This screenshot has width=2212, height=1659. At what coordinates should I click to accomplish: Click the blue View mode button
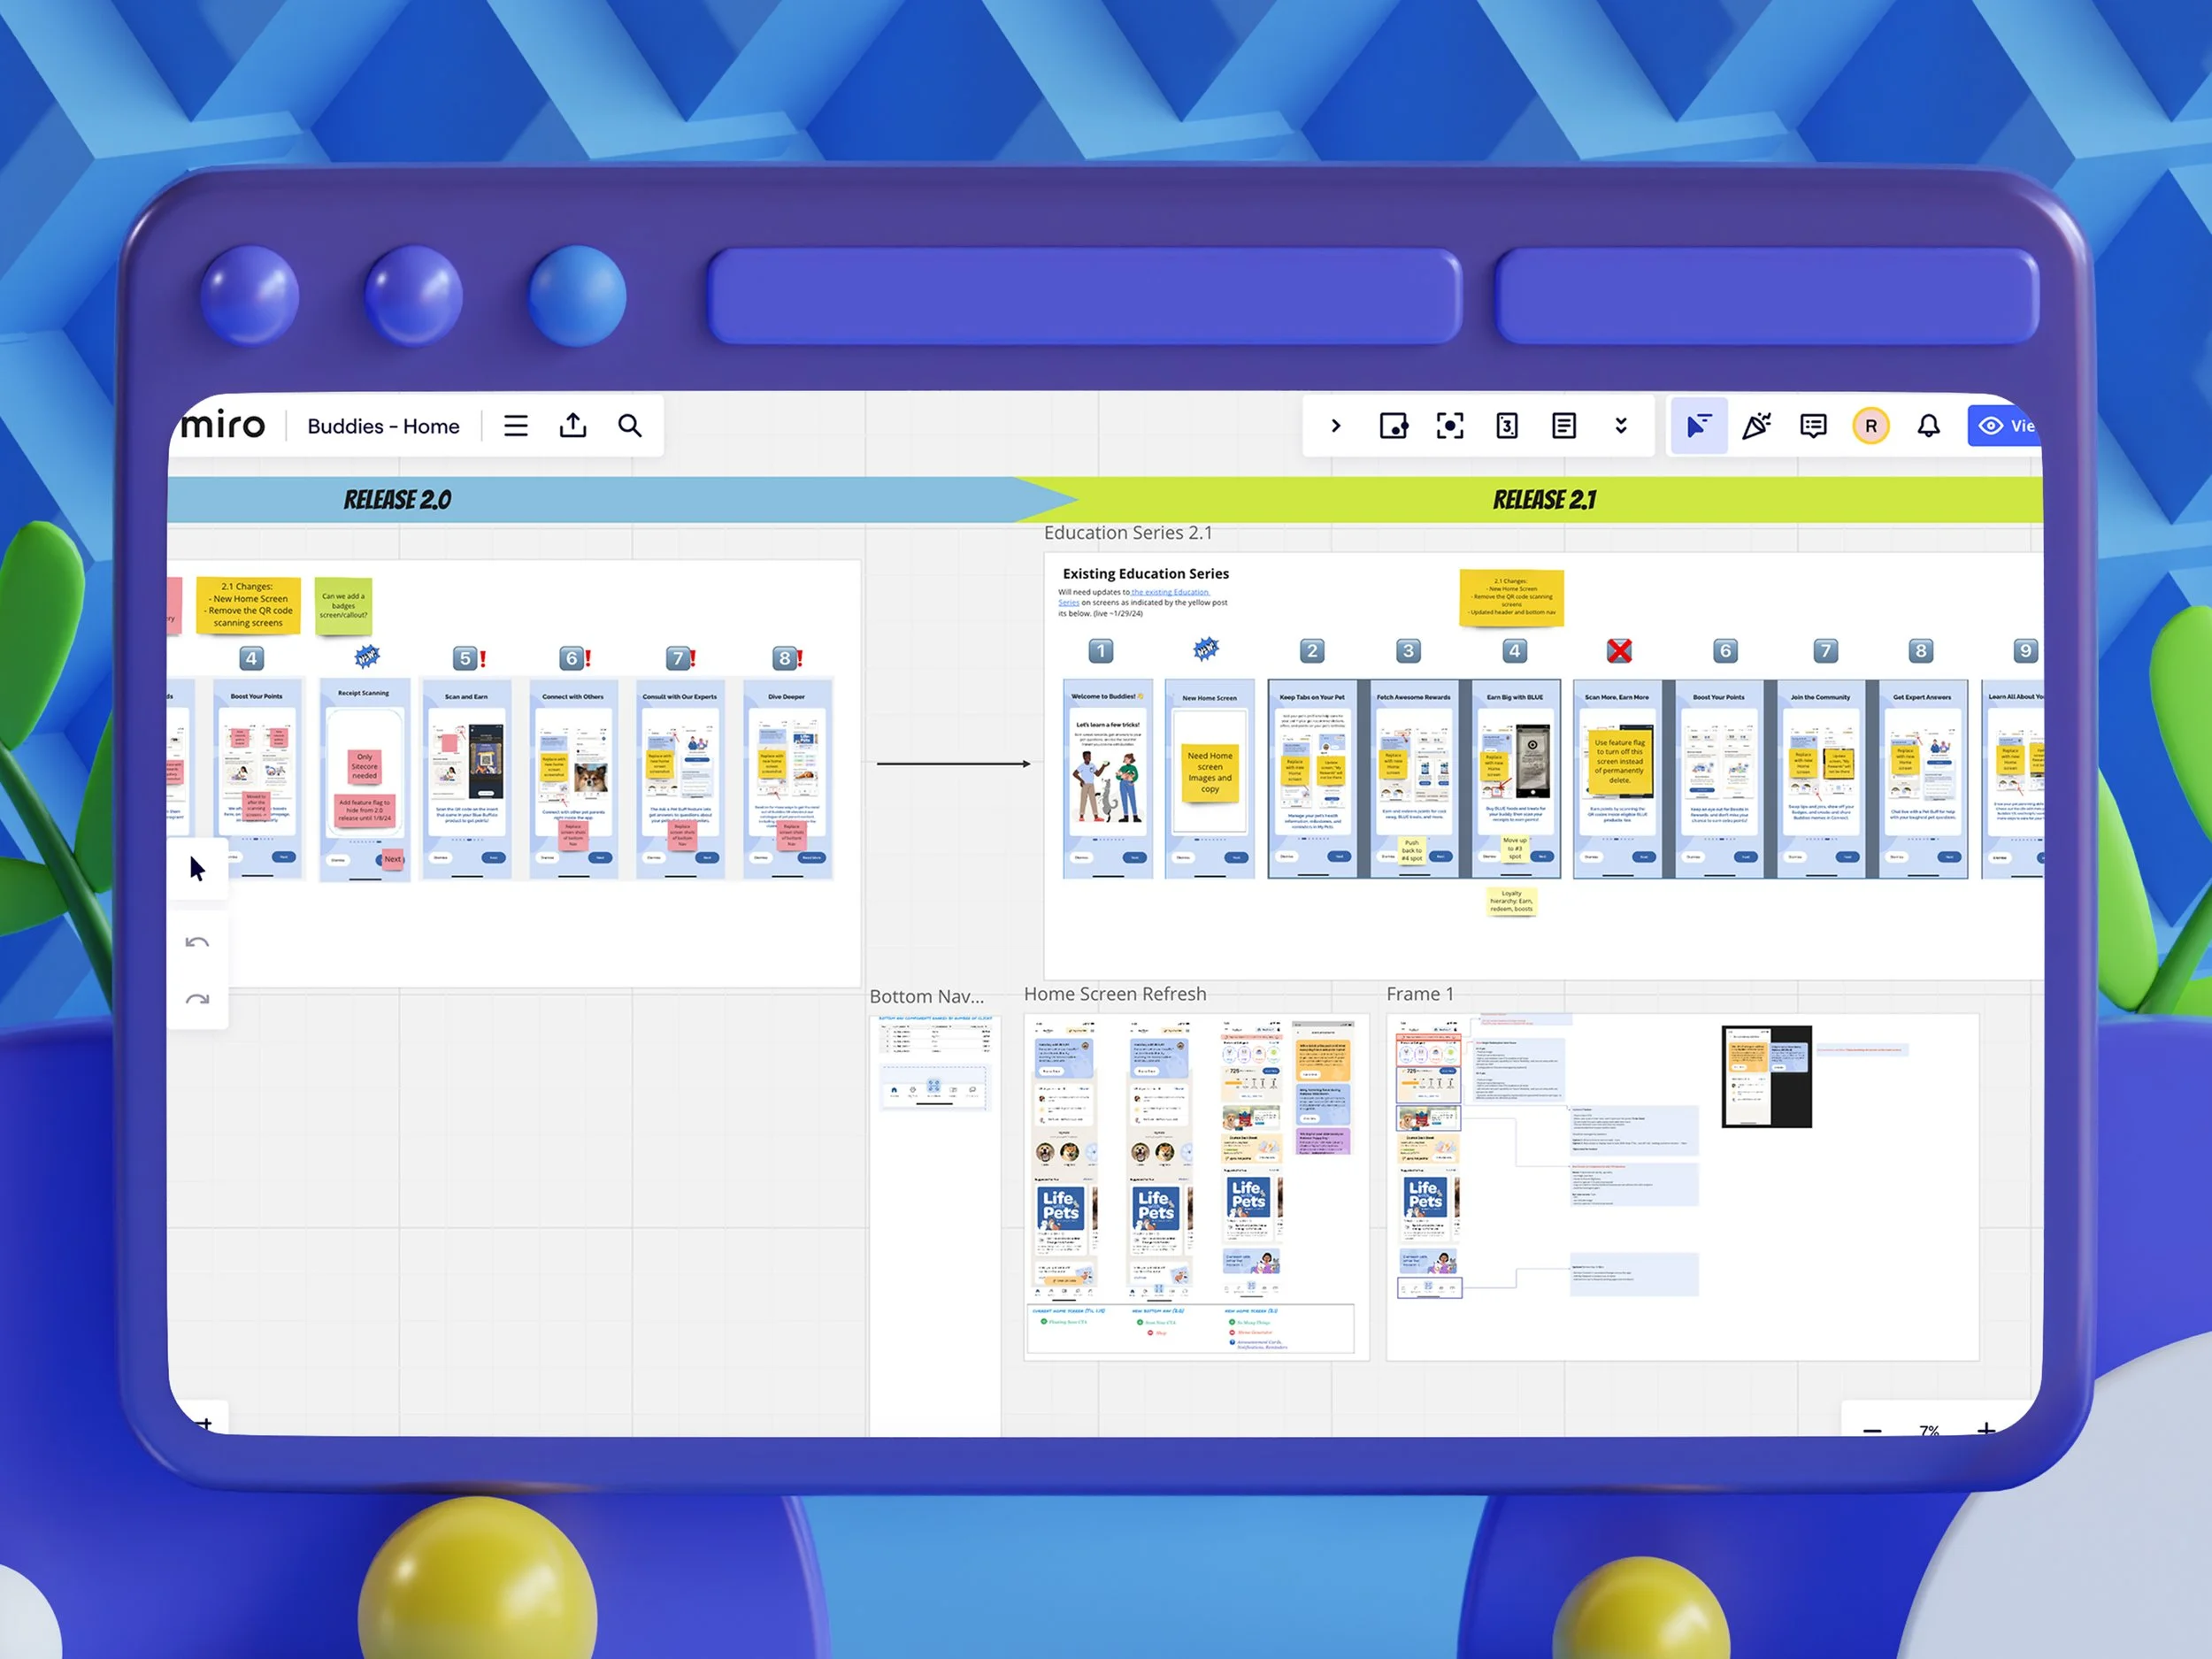(2005, 426)
